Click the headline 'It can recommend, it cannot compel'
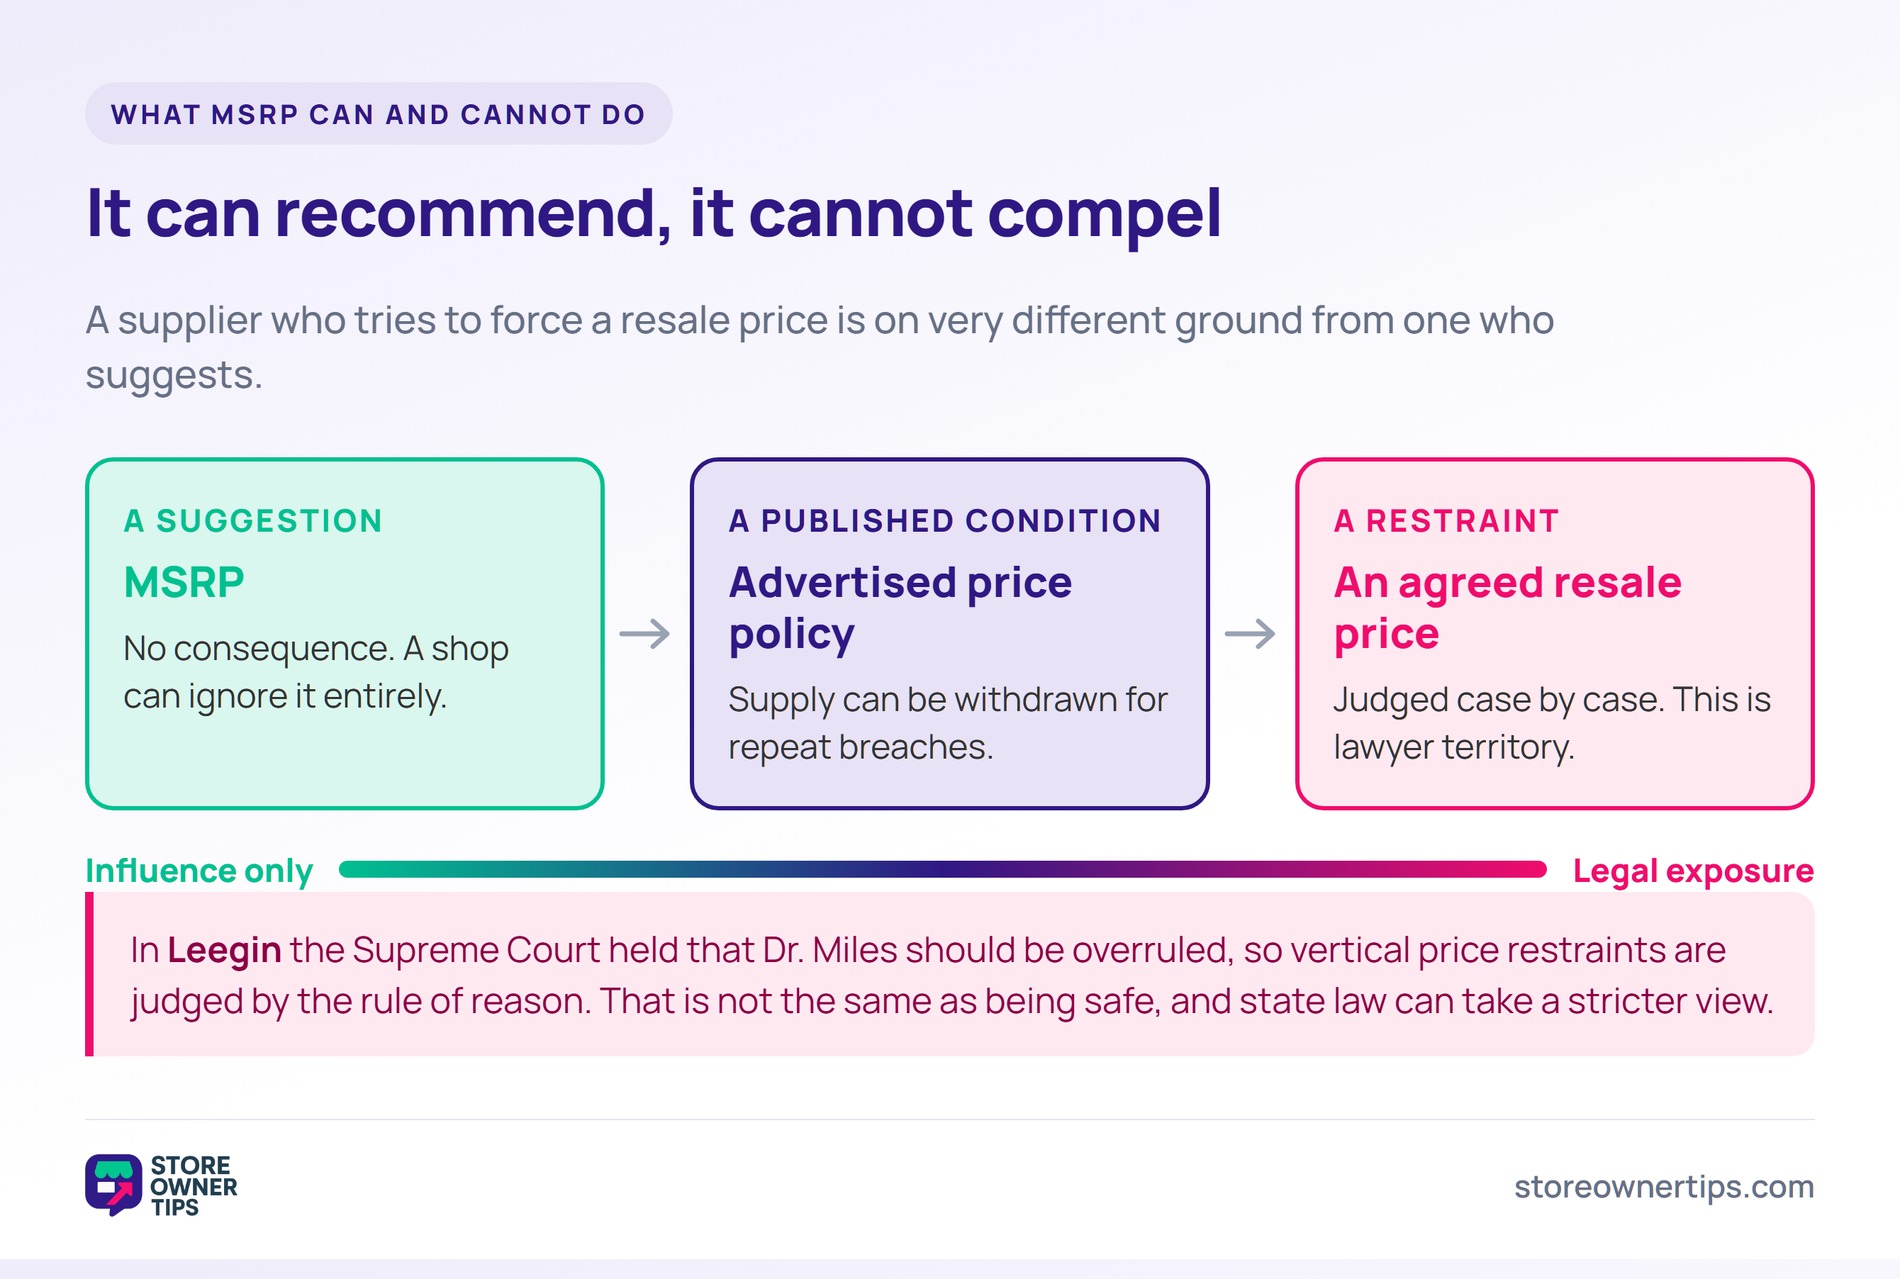Screen dimensions: 1900x1279 [x=654, y=213]
